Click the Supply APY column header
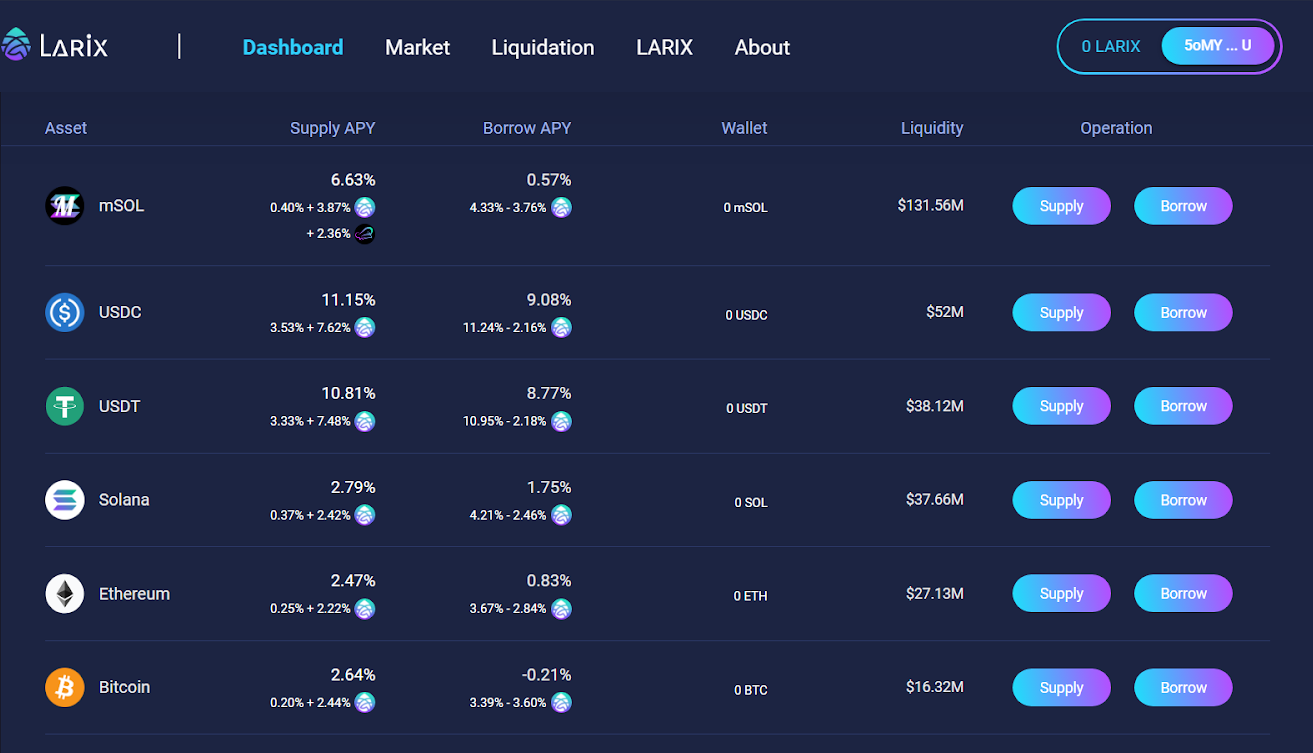Image resolution: width=1313 pixels, height=753 pixels. [x=333, y=128]
